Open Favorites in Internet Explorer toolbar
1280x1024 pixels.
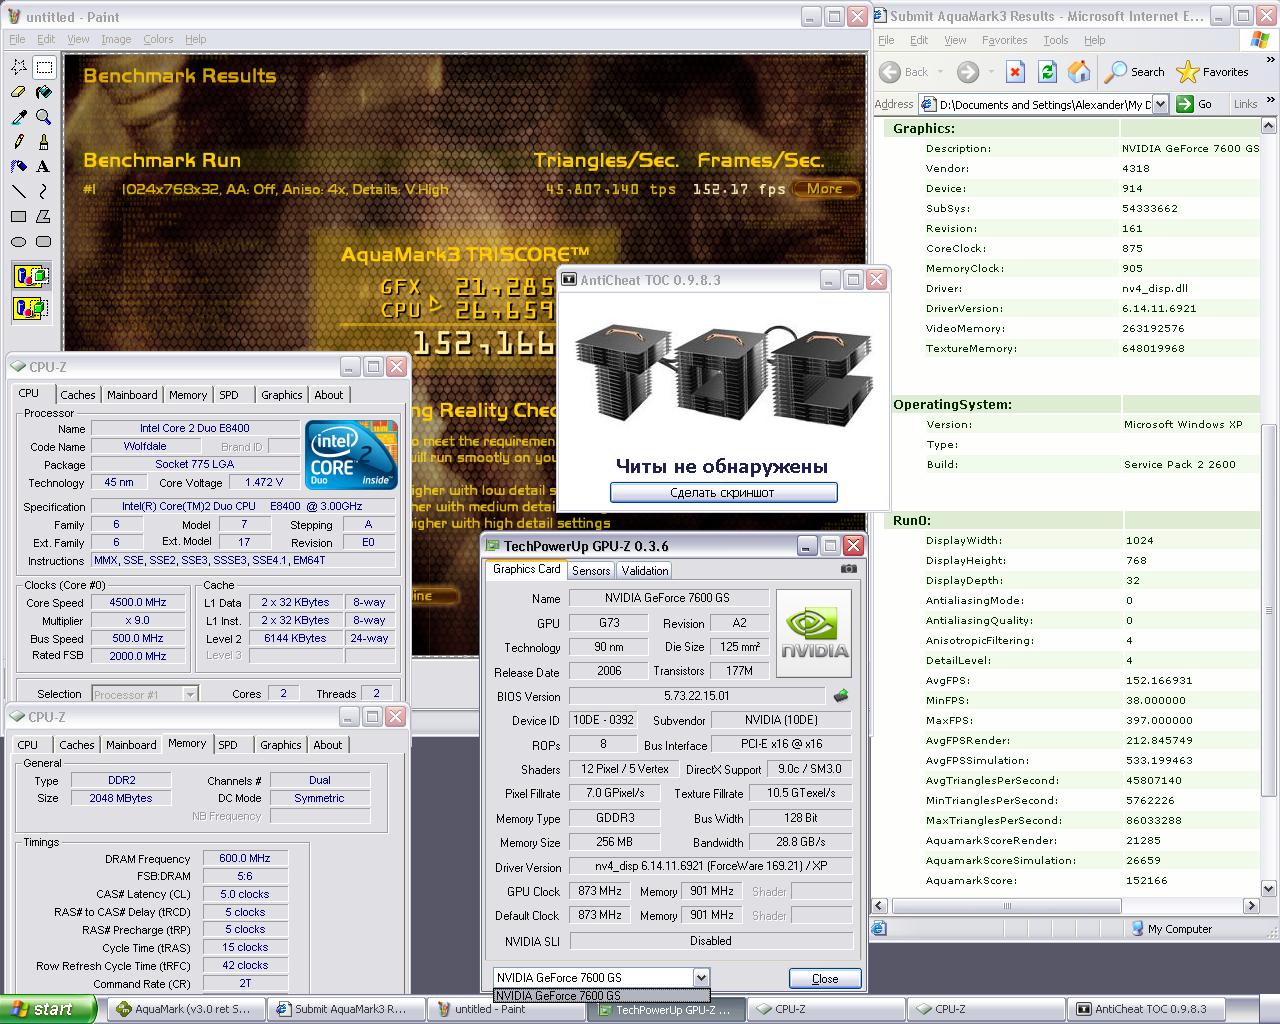[1213, 72]
